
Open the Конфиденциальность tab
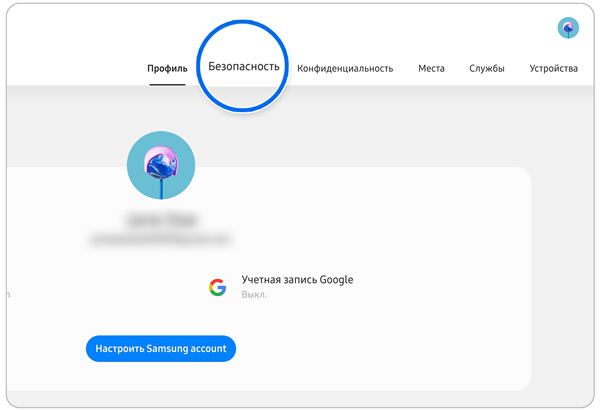(x=344, y=69)
